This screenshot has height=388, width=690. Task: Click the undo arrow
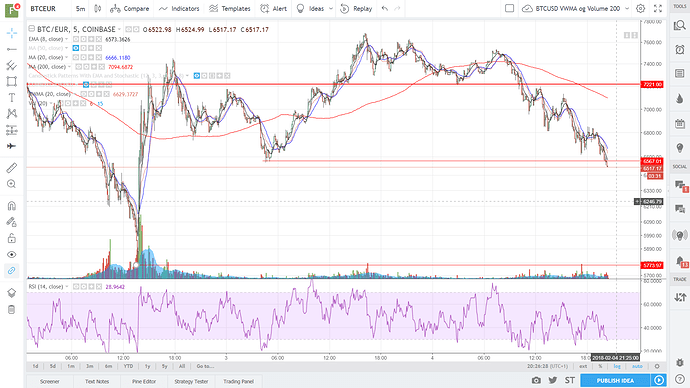tap(385, 8)
